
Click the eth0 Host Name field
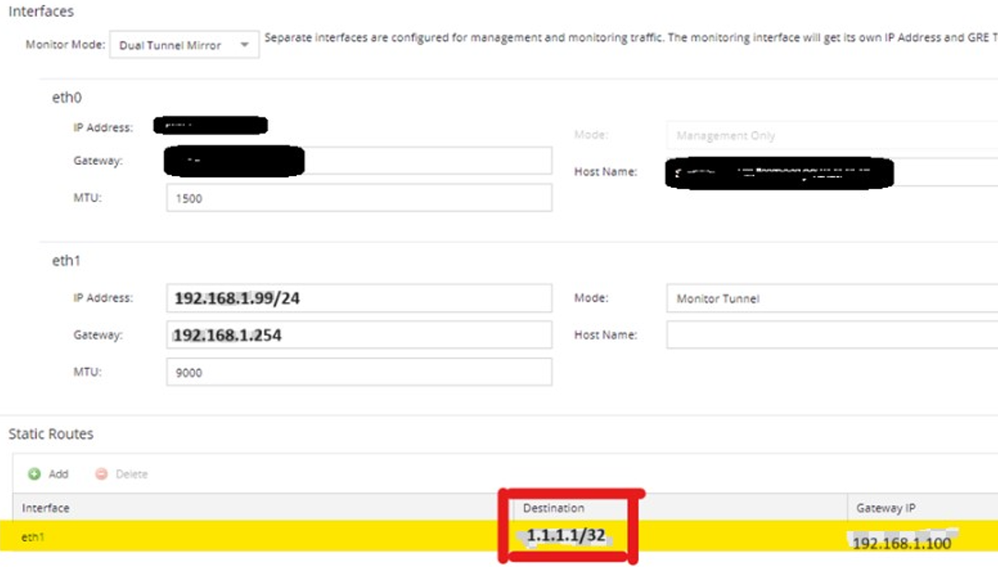point(830,172)
